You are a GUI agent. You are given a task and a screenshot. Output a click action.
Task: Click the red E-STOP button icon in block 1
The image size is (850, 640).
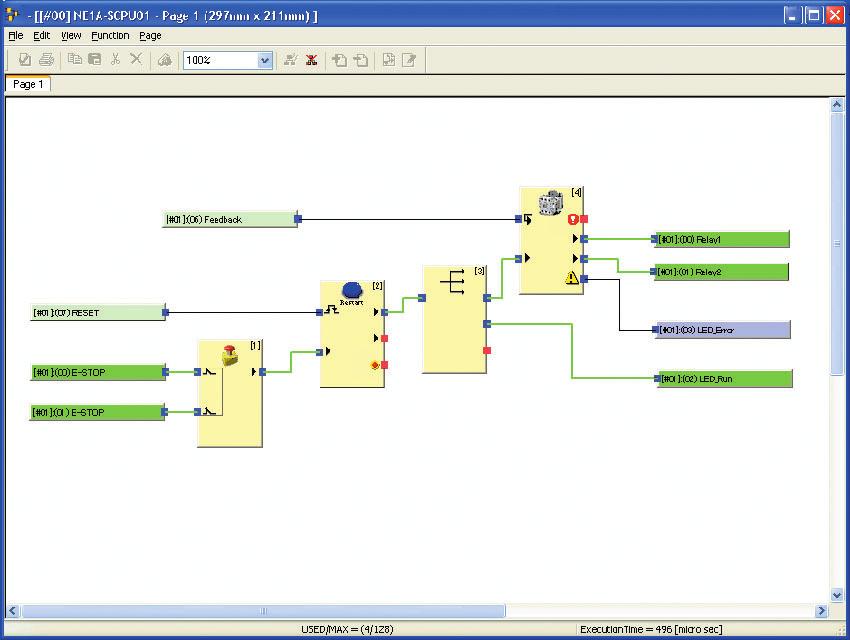[x=230, y=355]
